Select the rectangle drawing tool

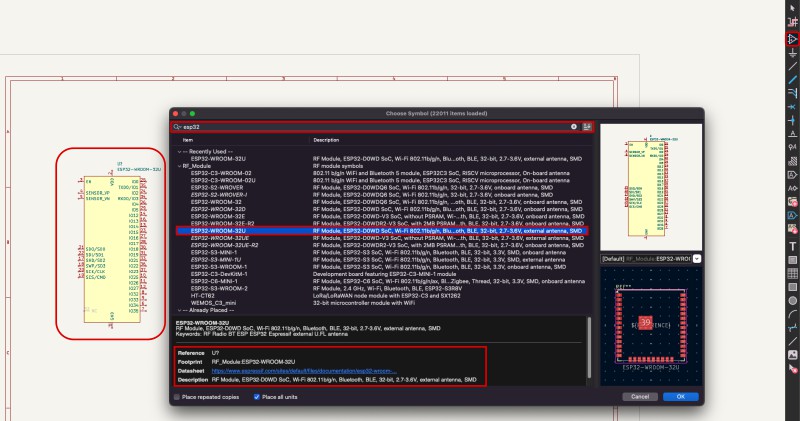click(792, 287)
